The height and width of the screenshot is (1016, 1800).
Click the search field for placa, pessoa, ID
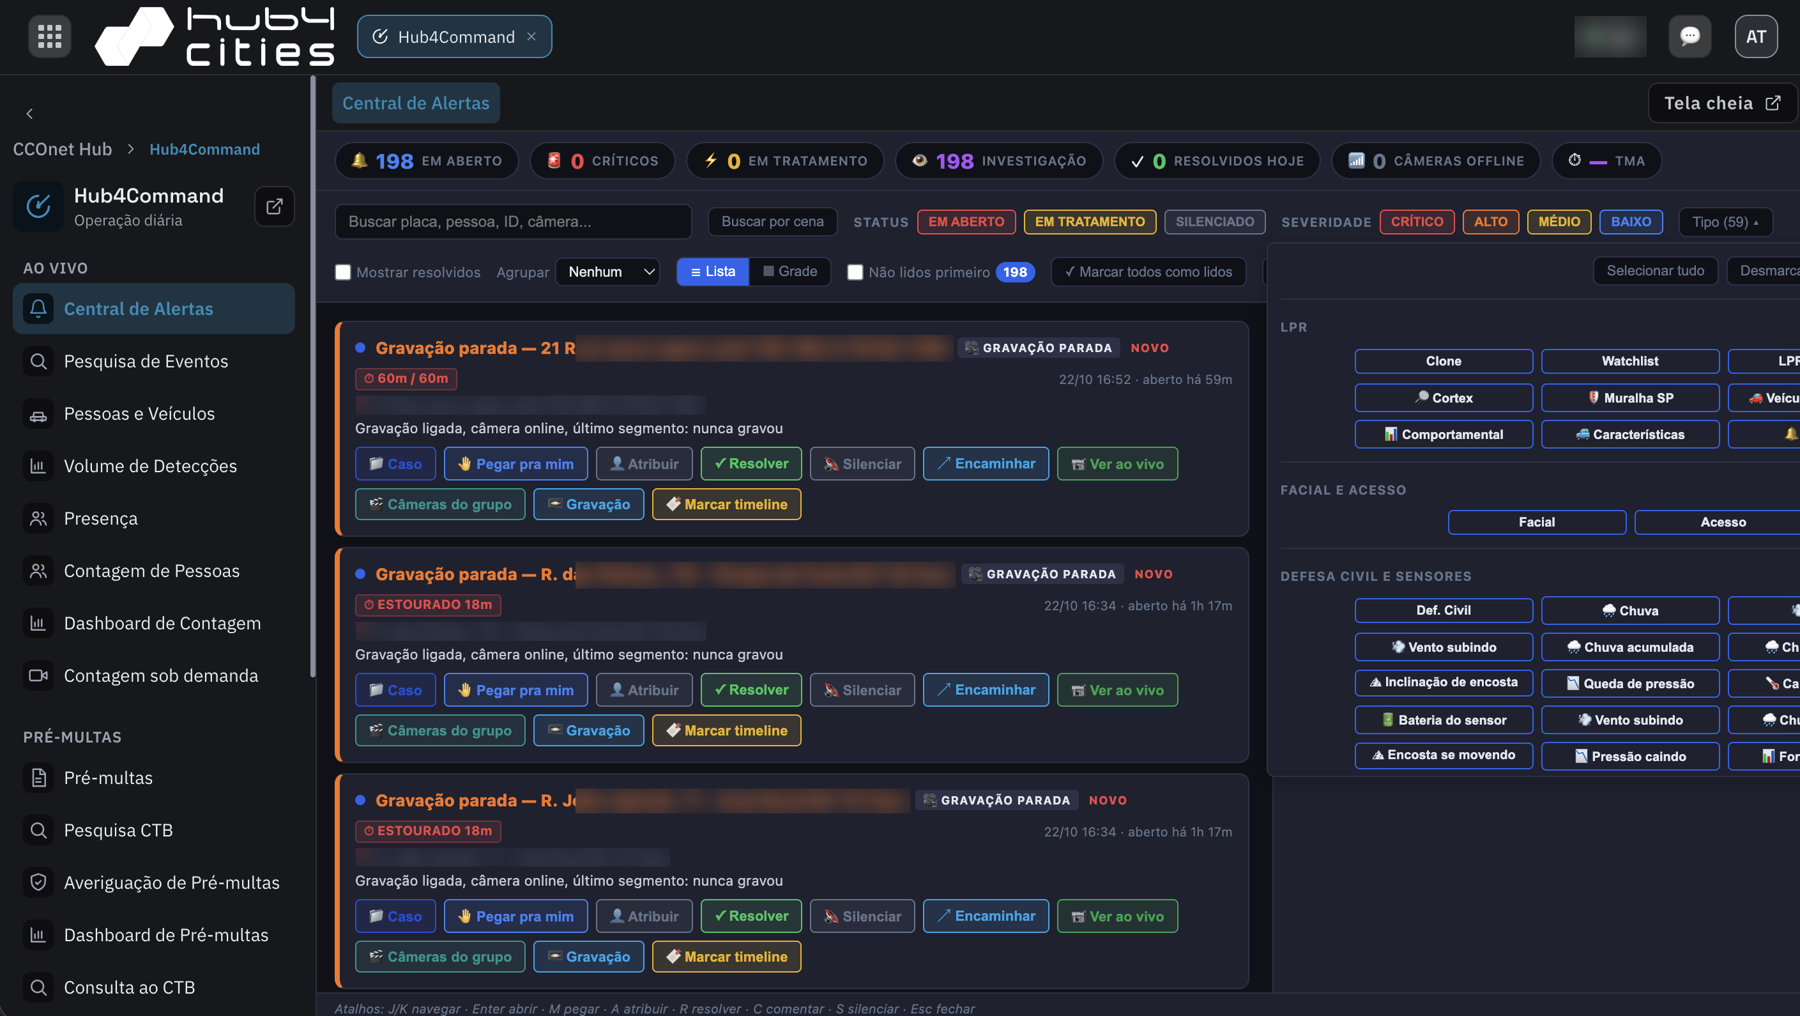coord(513,222)
